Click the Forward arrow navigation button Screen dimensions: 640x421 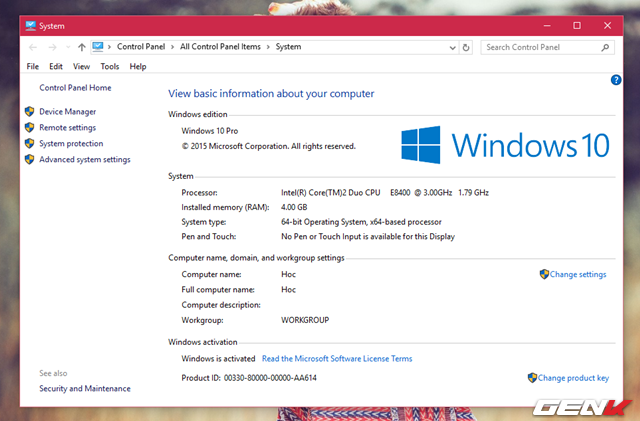[52, 47]
